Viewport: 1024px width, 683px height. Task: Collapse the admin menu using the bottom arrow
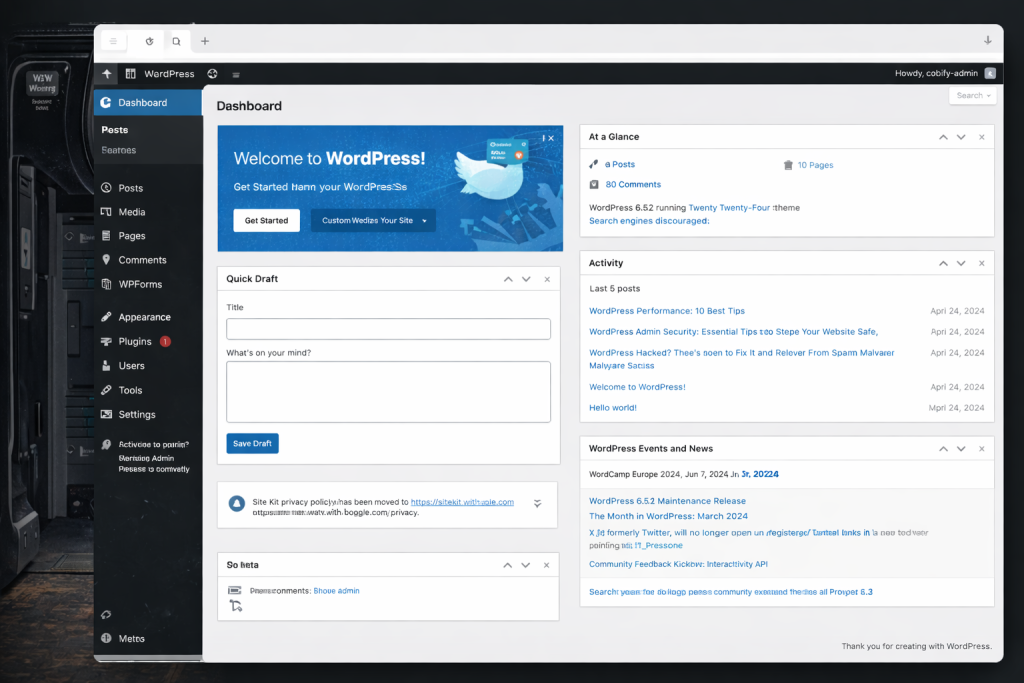point(105,614)
